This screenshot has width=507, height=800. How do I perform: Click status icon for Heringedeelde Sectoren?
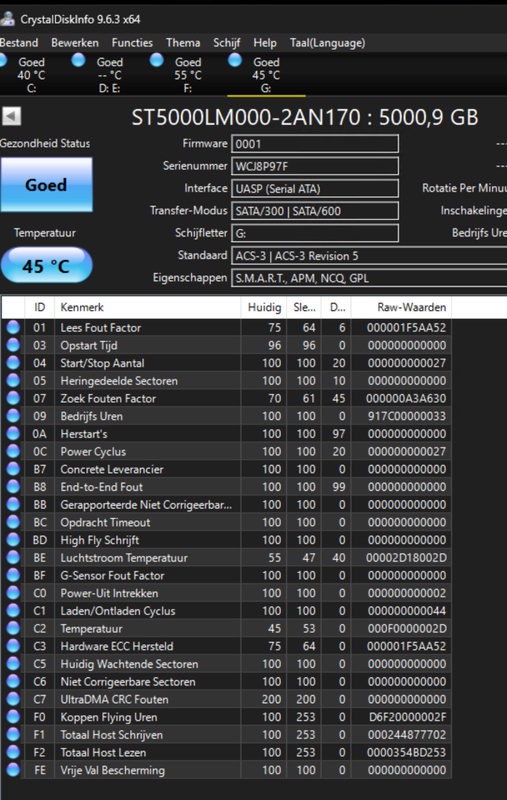13,381
